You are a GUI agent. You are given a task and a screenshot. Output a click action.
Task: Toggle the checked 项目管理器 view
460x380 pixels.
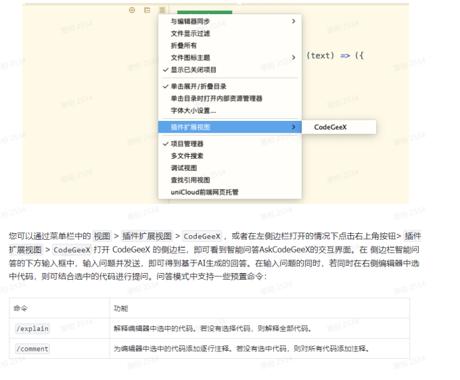tap(230, 144)
